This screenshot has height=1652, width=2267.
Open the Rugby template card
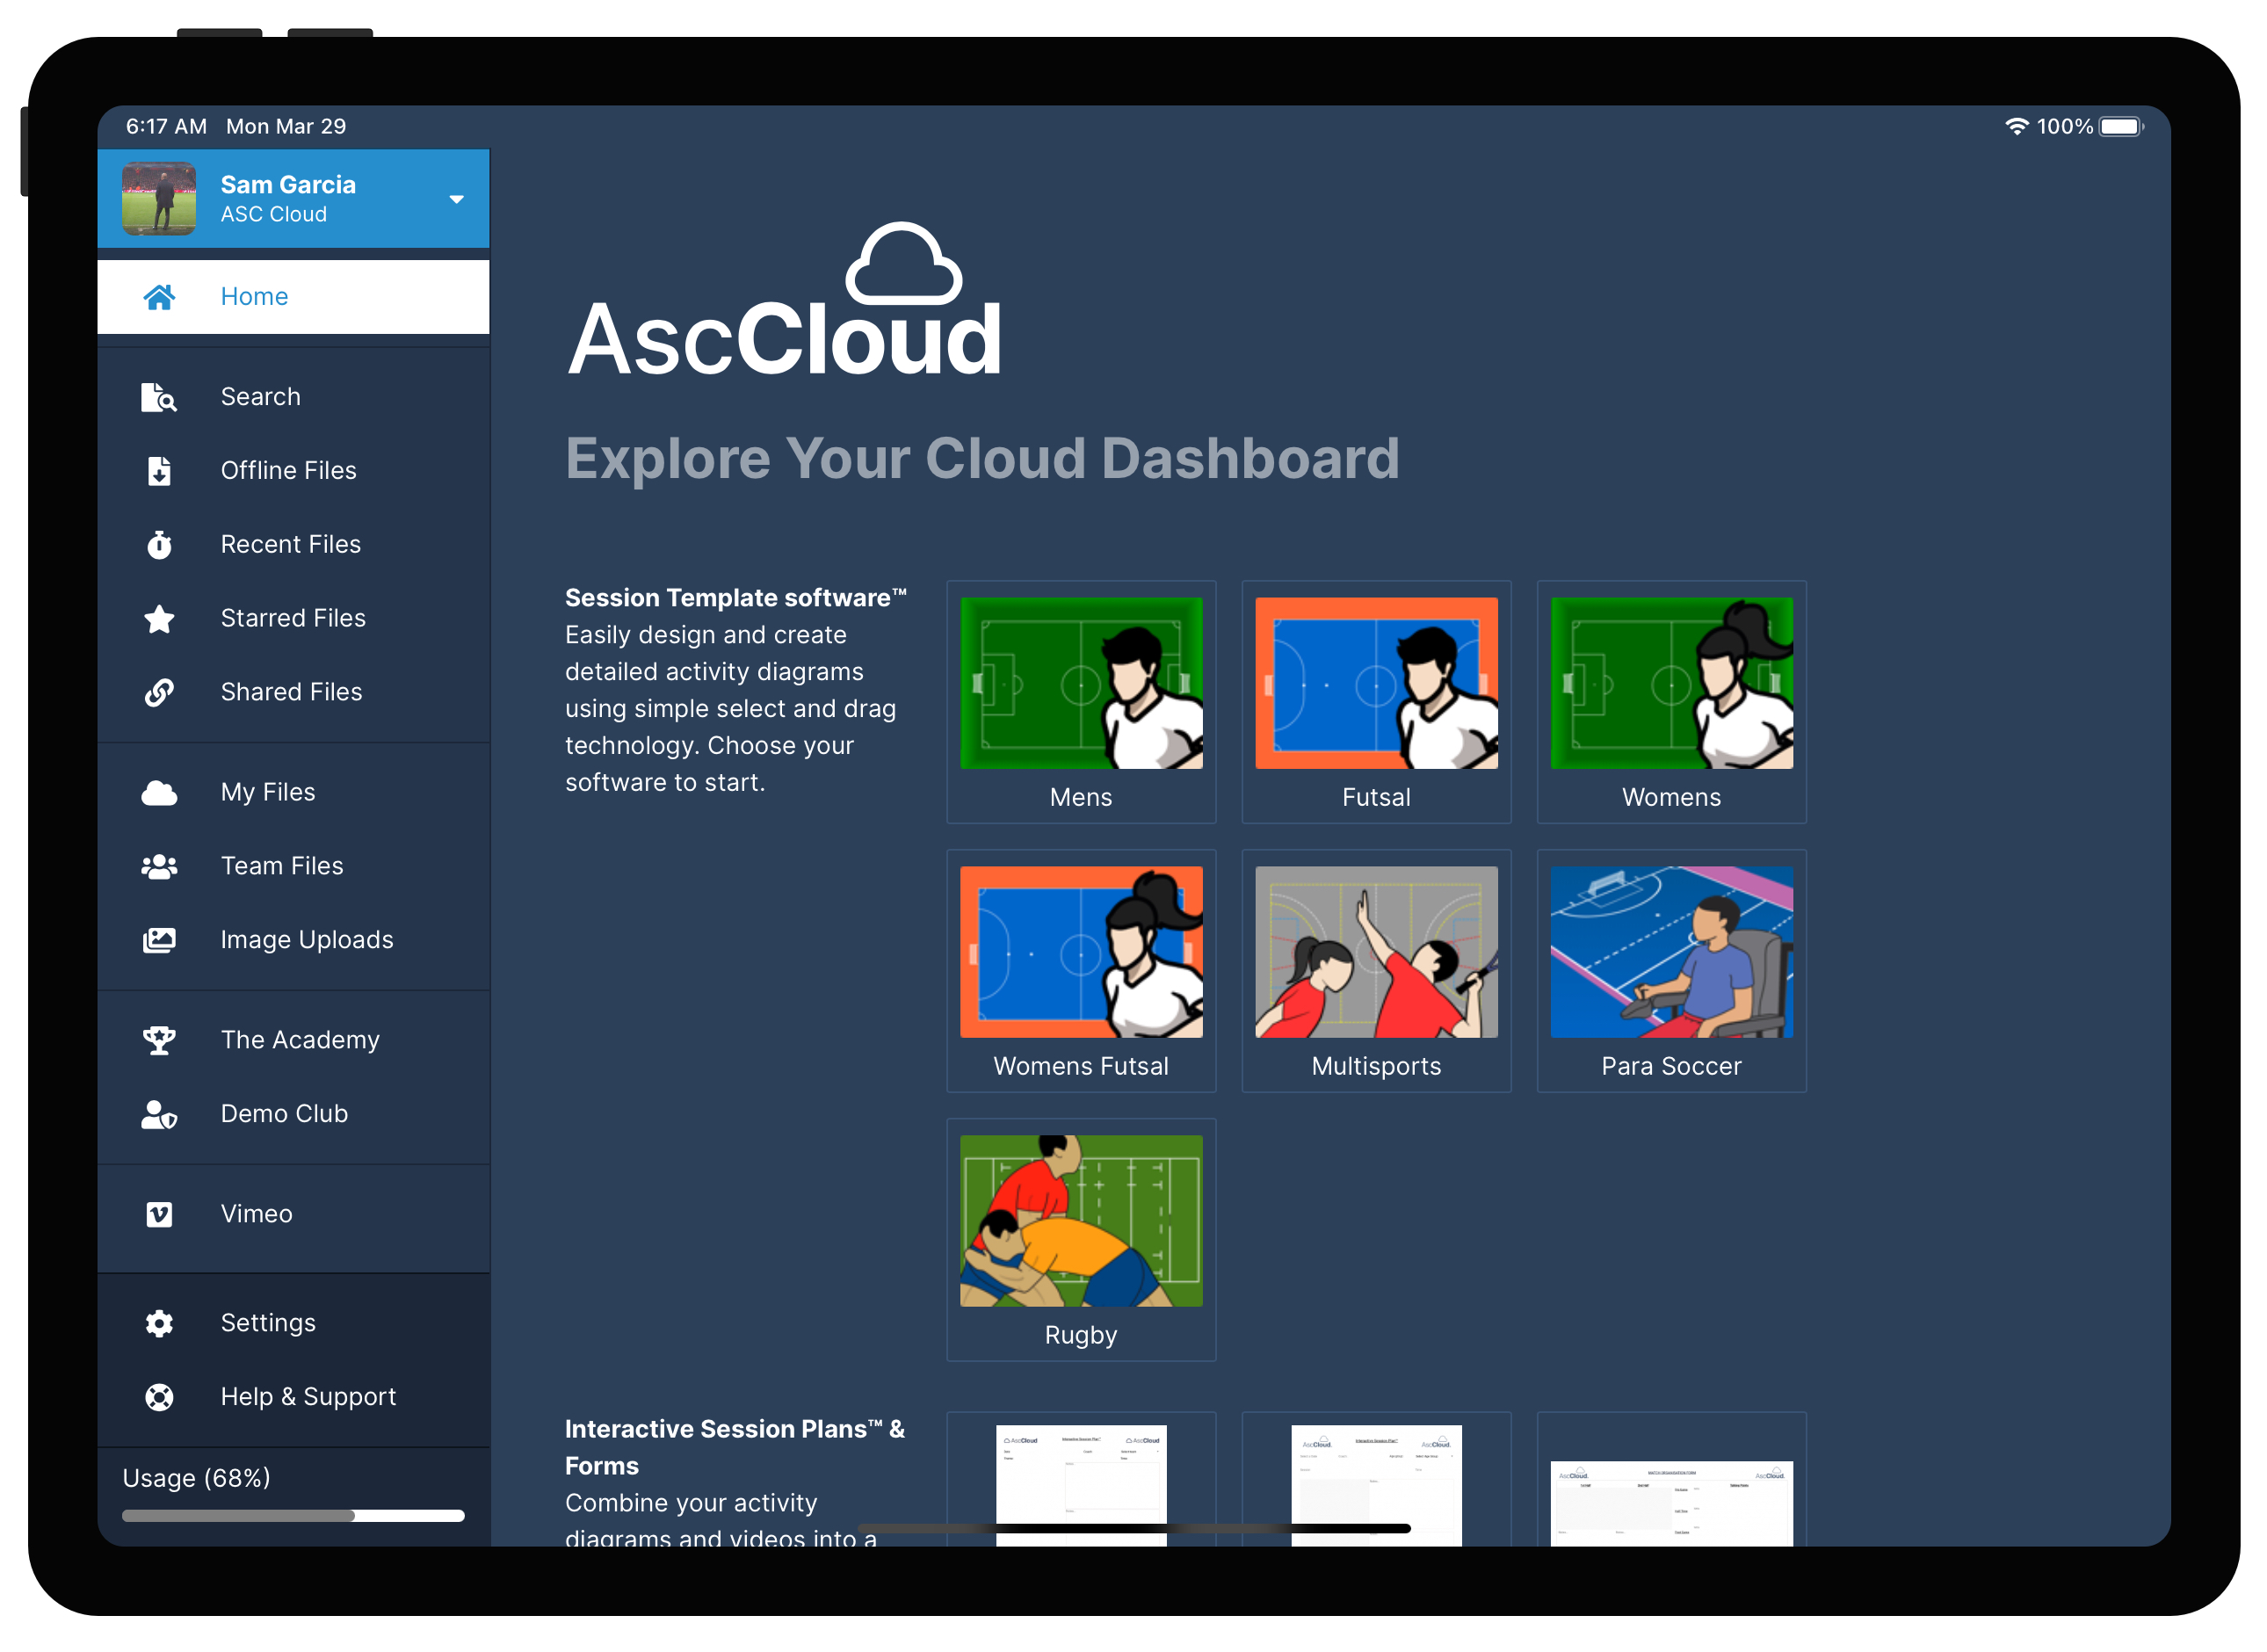[1081, 1241]
